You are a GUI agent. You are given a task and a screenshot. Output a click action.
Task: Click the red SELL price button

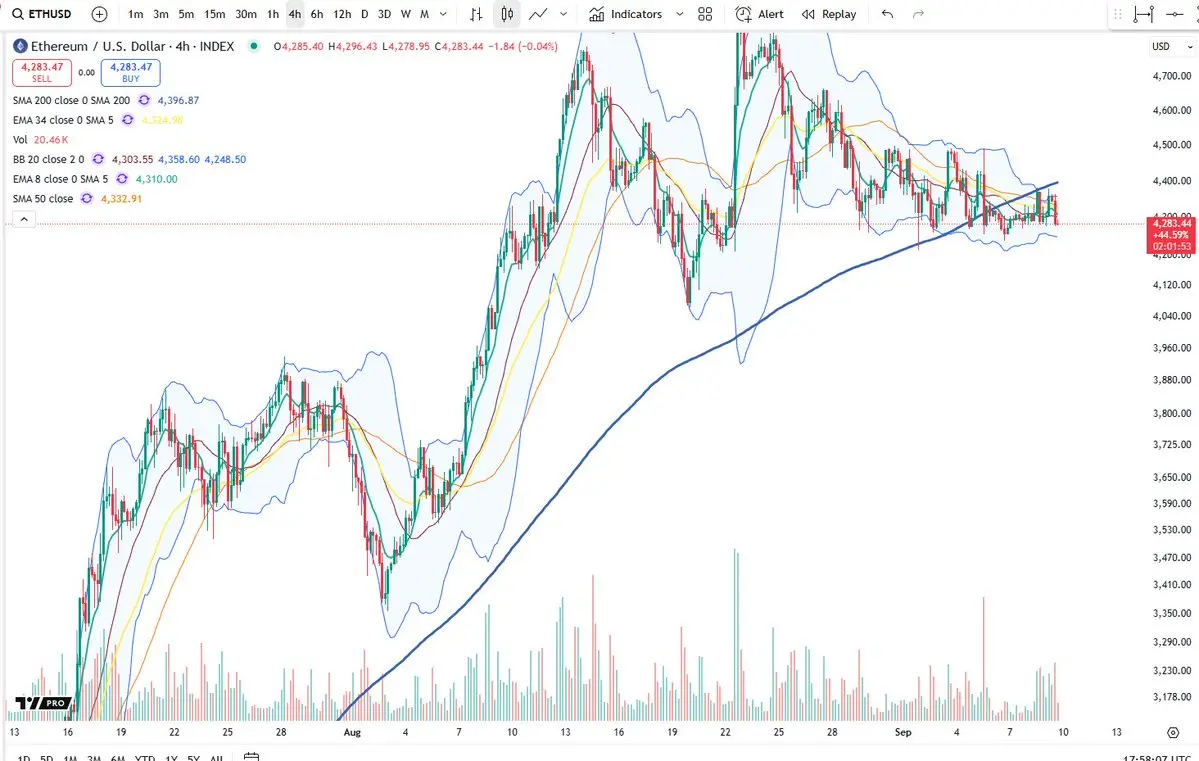[42, 73]
